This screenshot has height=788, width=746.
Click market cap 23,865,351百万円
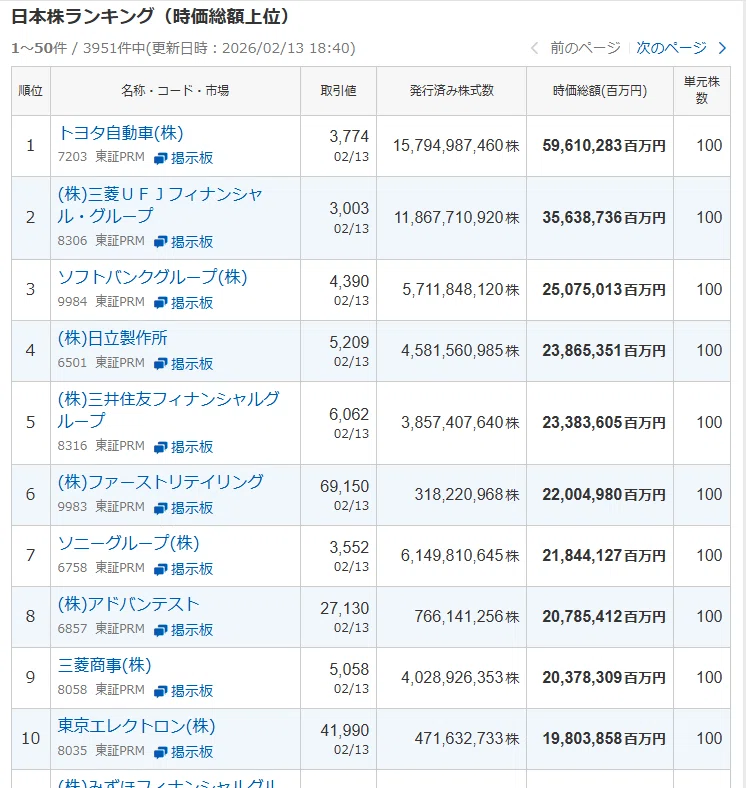click(604, 350)
